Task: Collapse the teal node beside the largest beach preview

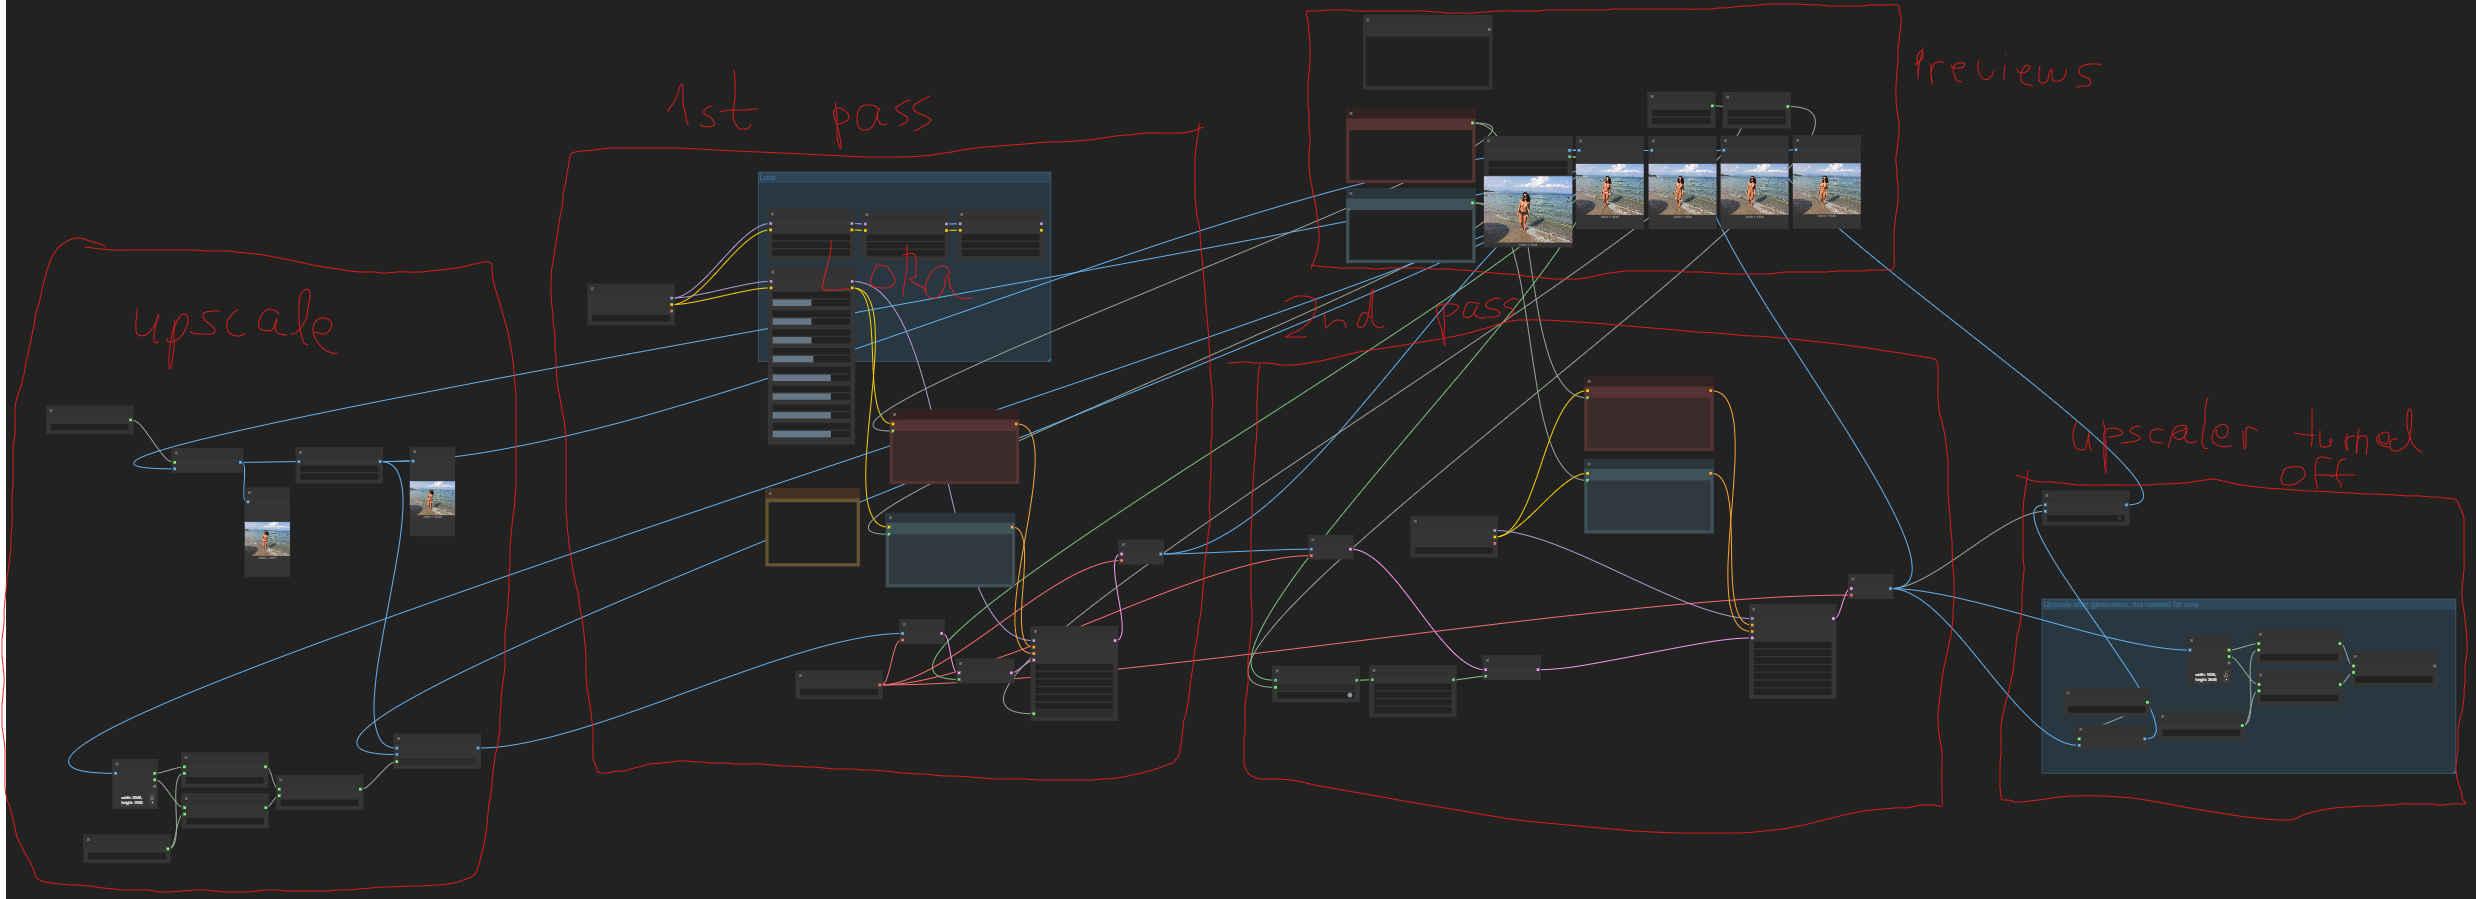Action: (1351, 193)
